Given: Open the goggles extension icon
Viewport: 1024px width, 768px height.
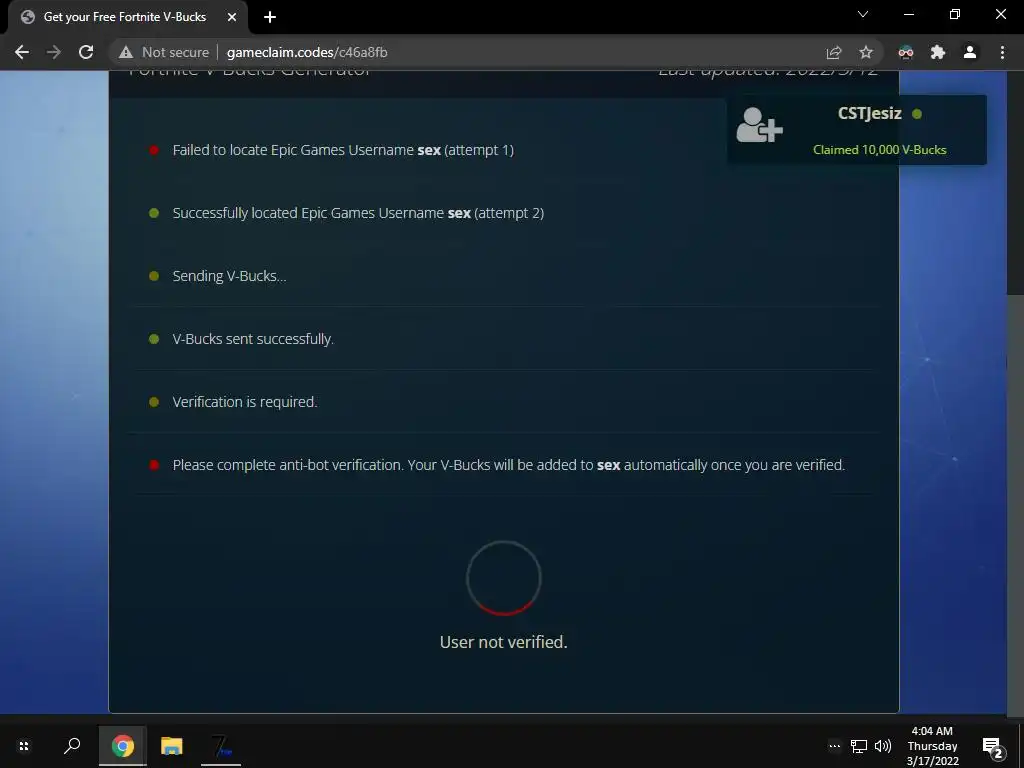Looking at the screenshot, I should [906, 52].
